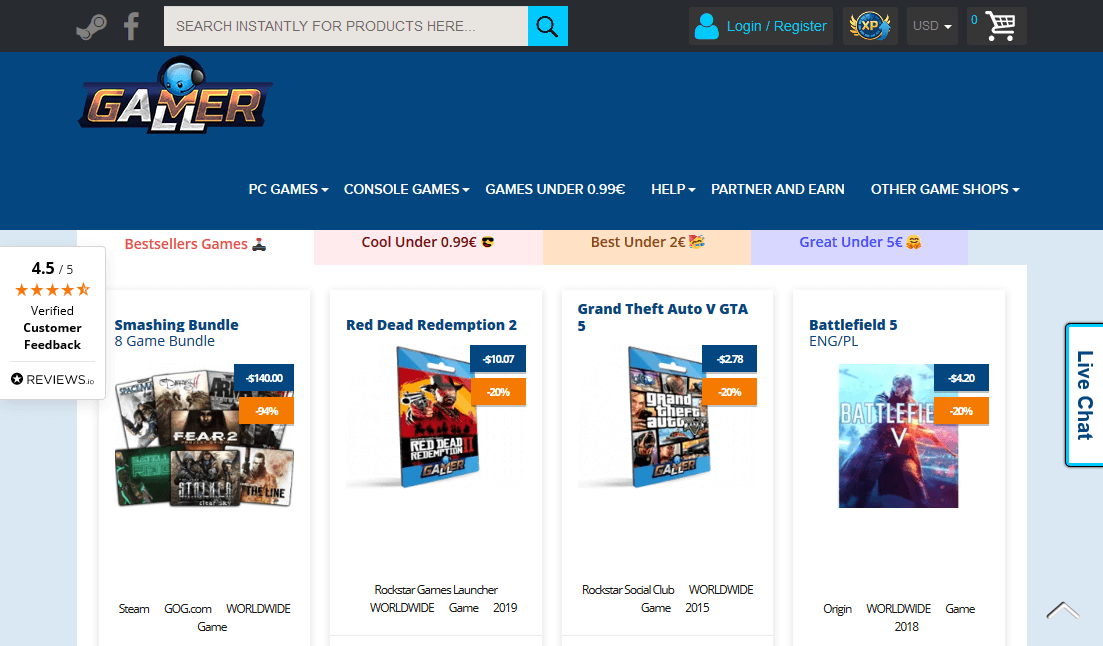1103x646 pixels.
Task: Click the REVIEWS.io logo
Action: [x=53, y=379]
